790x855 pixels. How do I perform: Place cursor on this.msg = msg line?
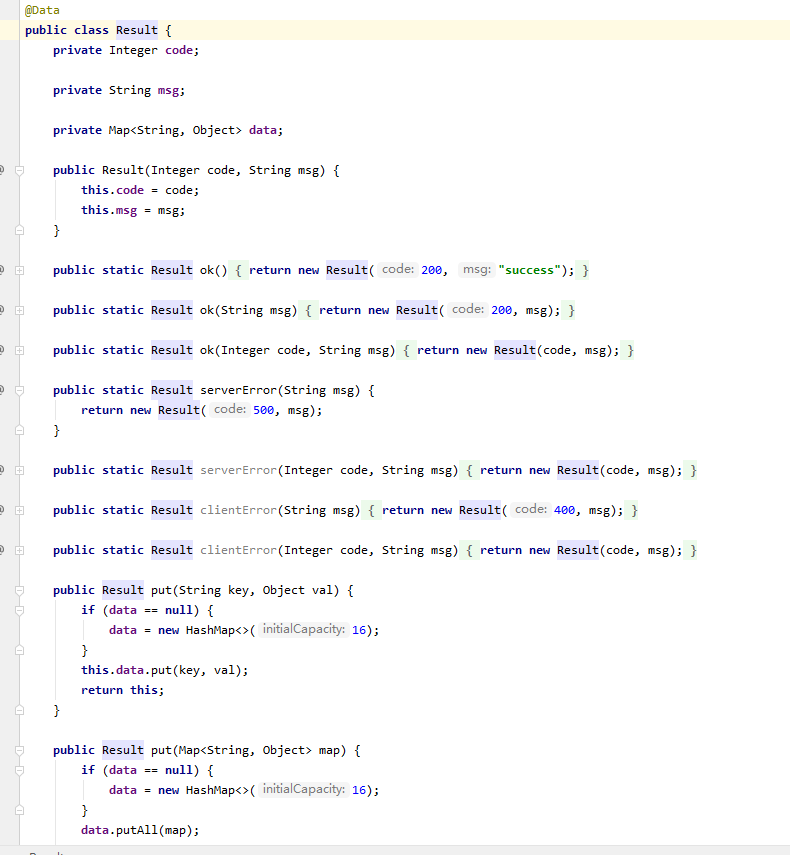point(133,210)
